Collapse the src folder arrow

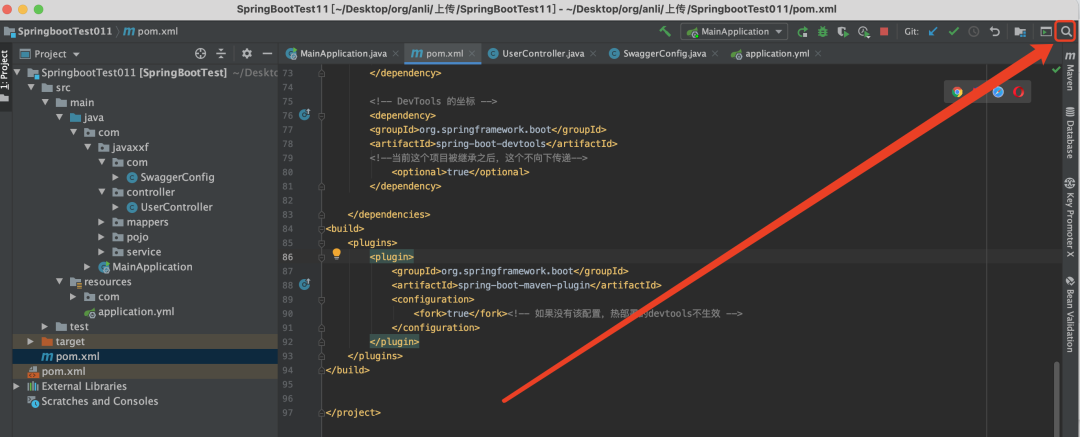[x=30, y=88]
